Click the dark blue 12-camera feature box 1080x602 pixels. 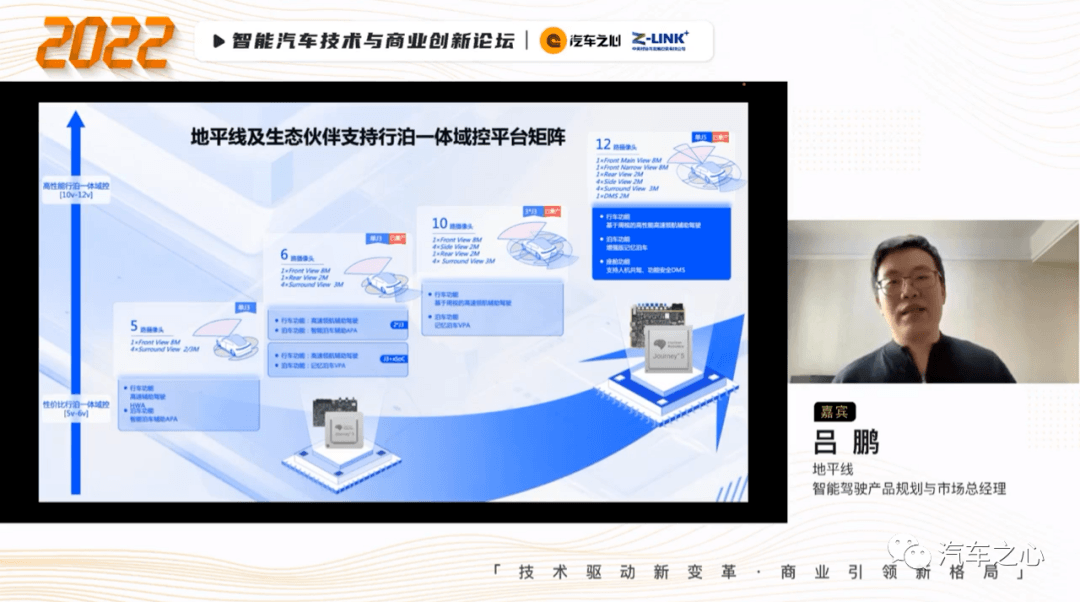pyautogui.click(x=661, y=242)
